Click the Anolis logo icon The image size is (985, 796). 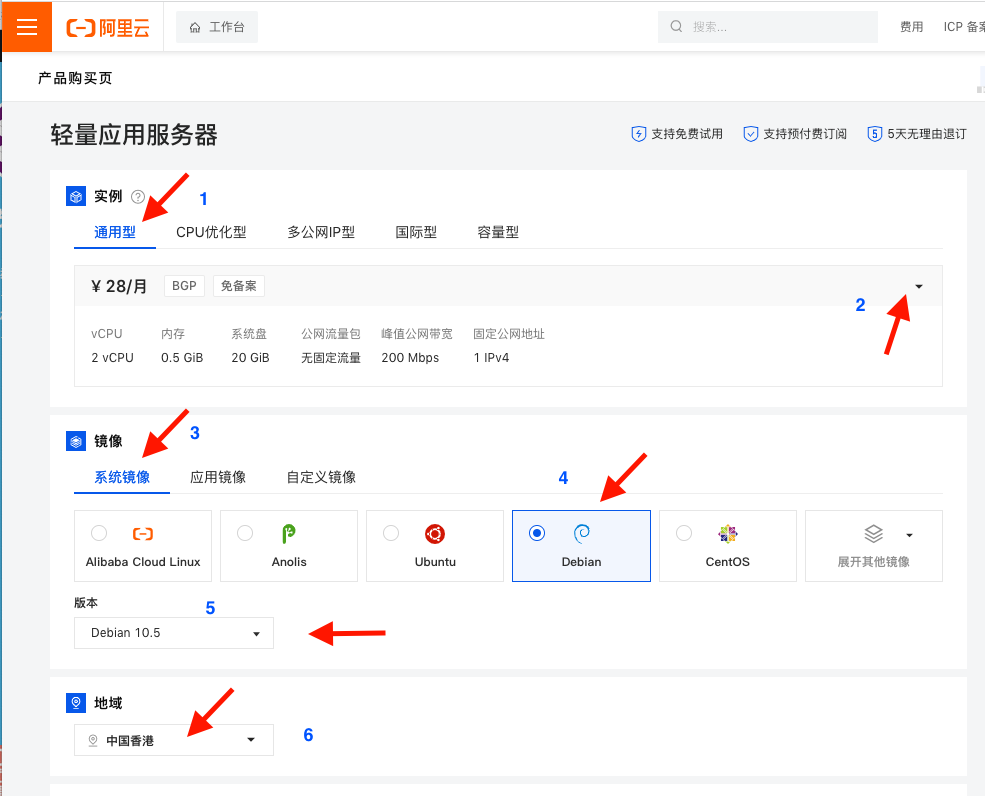tap(289, 534)
